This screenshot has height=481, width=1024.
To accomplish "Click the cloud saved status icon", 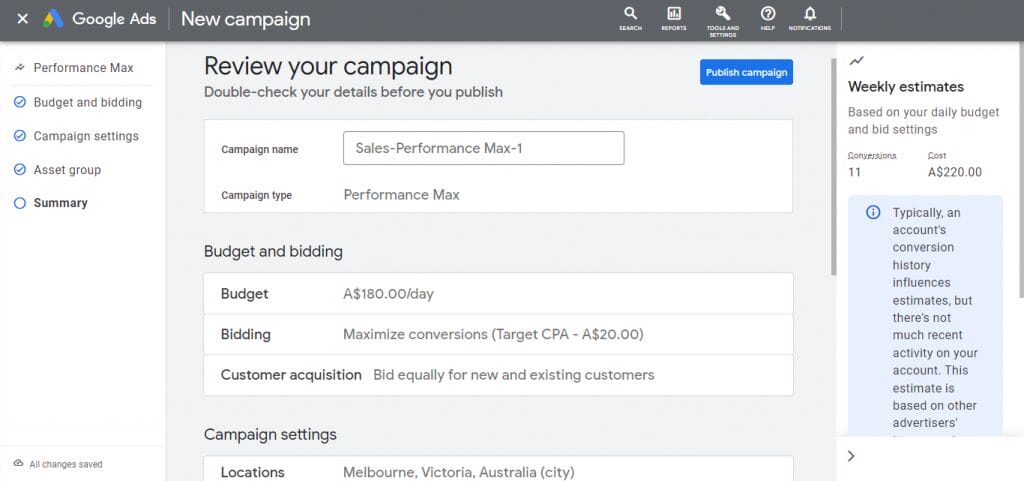I will click(18, 464).
